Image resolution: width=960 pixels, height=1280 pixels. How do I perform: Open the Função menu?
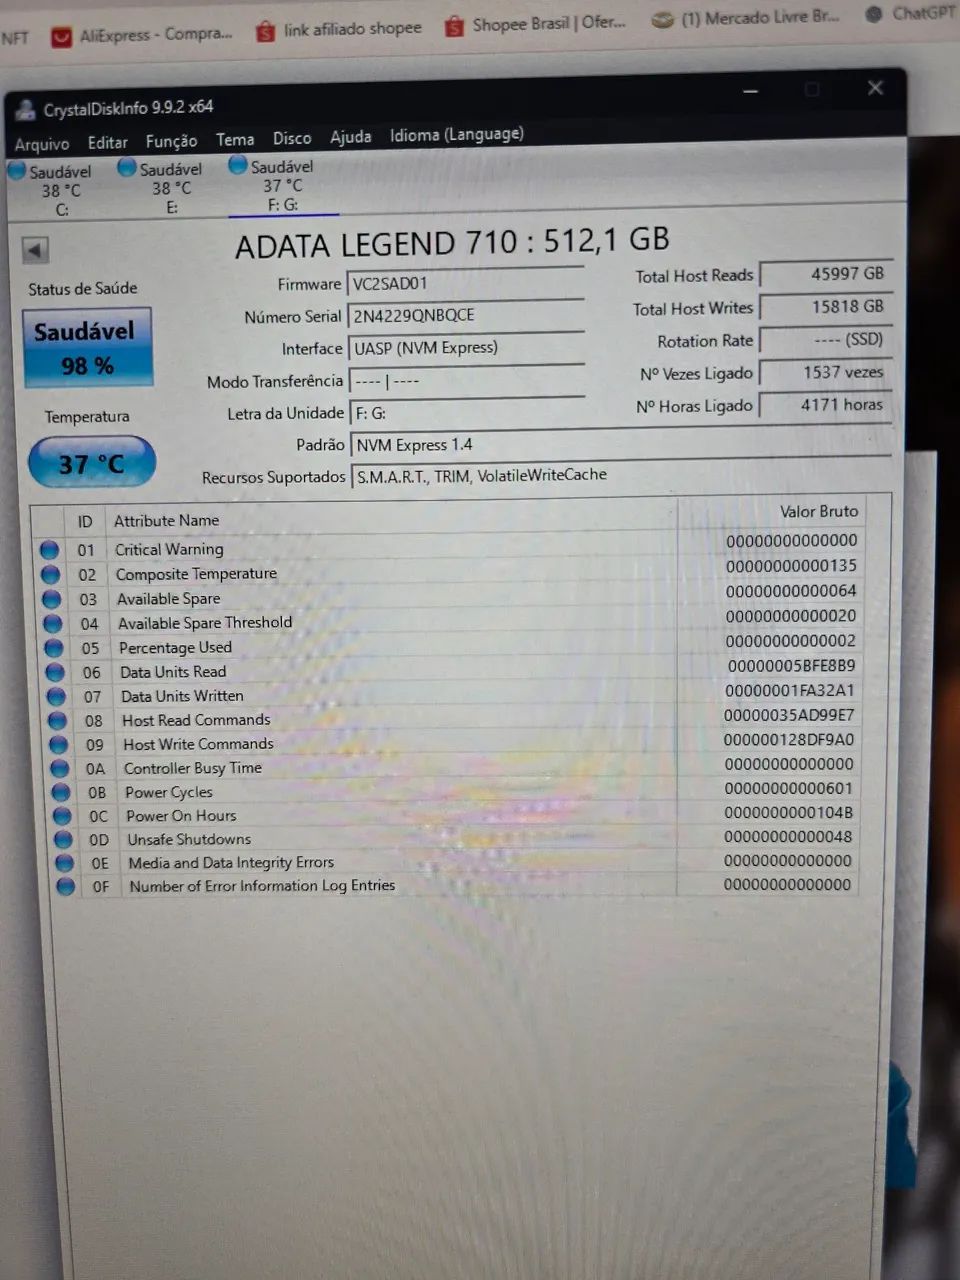[x=171, y=141]
